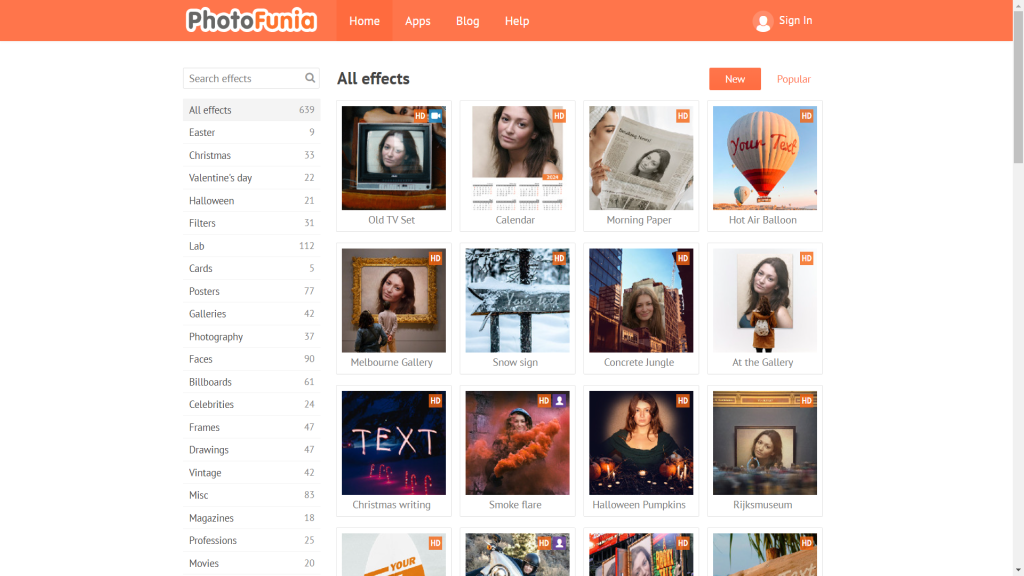This screenshot has width=1024, height=576.
Task: Open the Morning Paper effect thumbnail
Action: click(x=641, y=158)
